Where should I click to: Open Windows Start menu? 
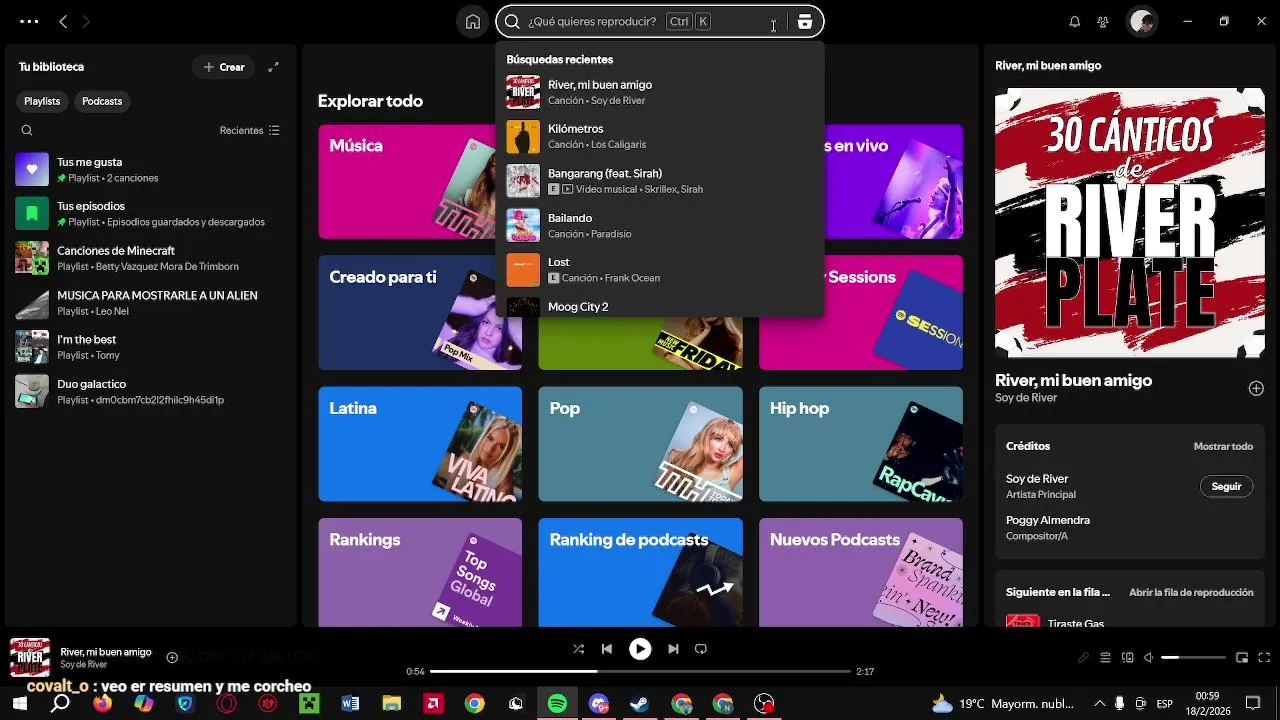click(x=19, y=704)
